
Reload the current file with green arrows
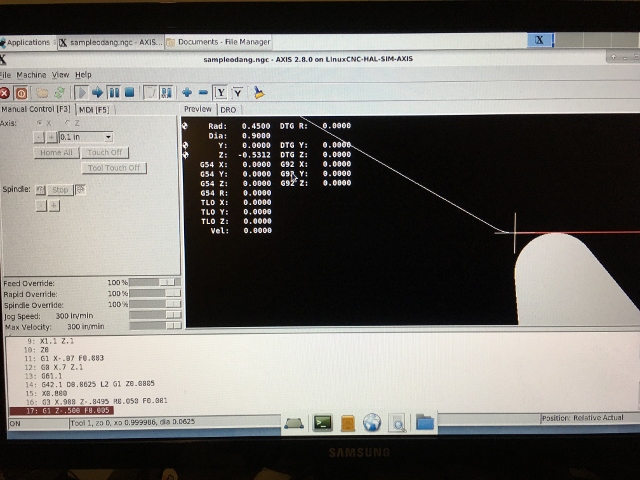click(59, 93)
